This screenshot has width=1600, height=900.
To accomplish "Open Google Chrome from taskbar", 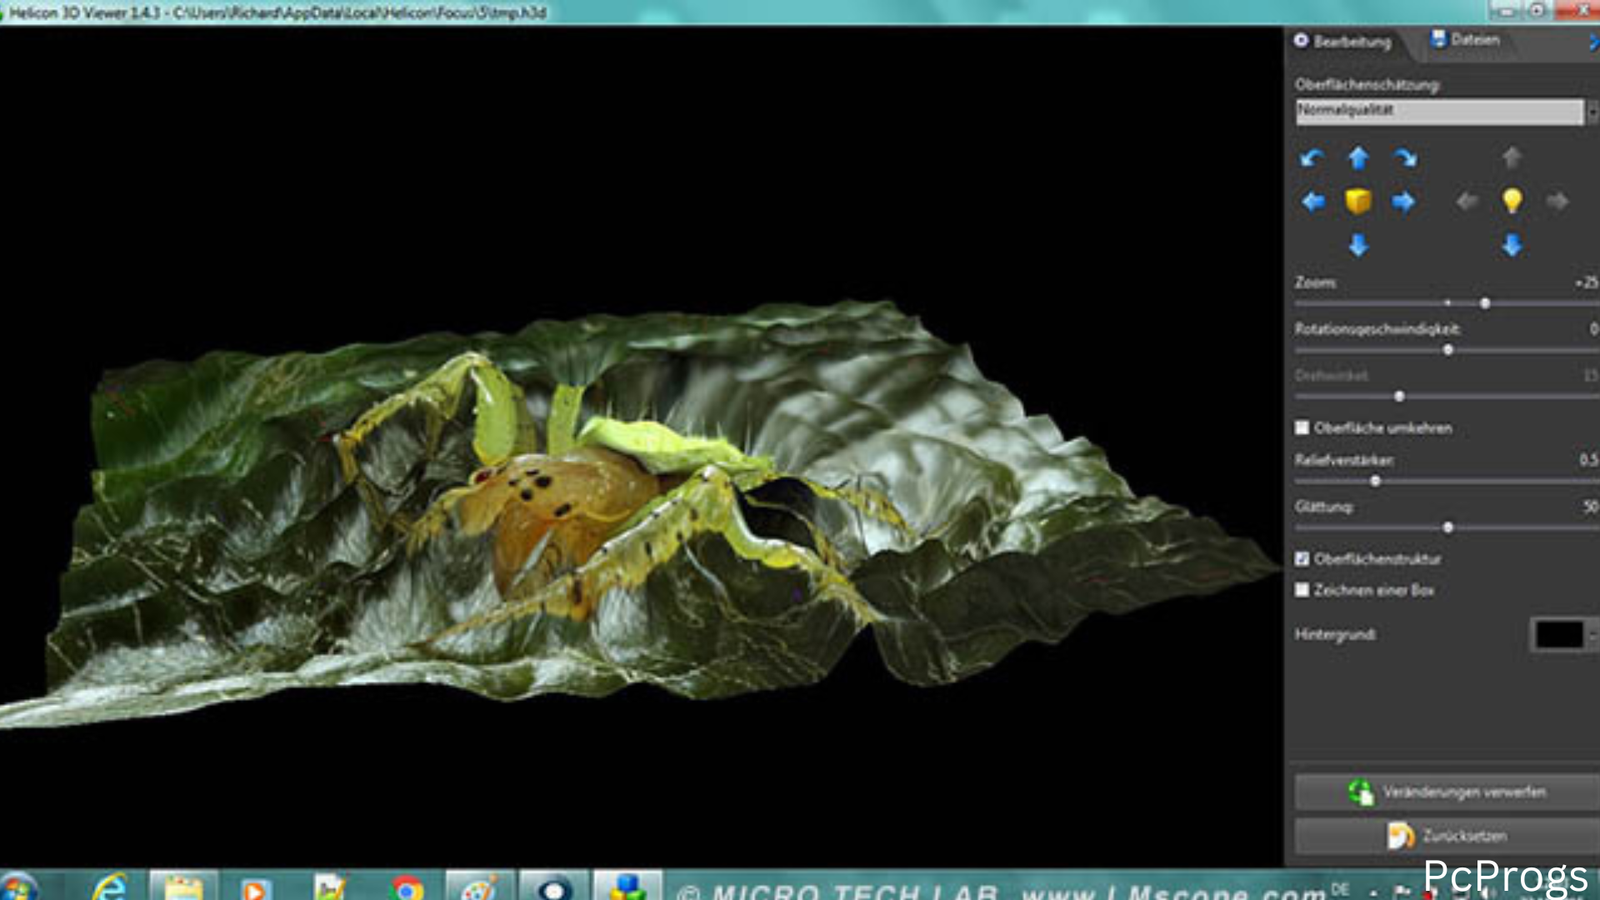I will (x=407, y=887).
